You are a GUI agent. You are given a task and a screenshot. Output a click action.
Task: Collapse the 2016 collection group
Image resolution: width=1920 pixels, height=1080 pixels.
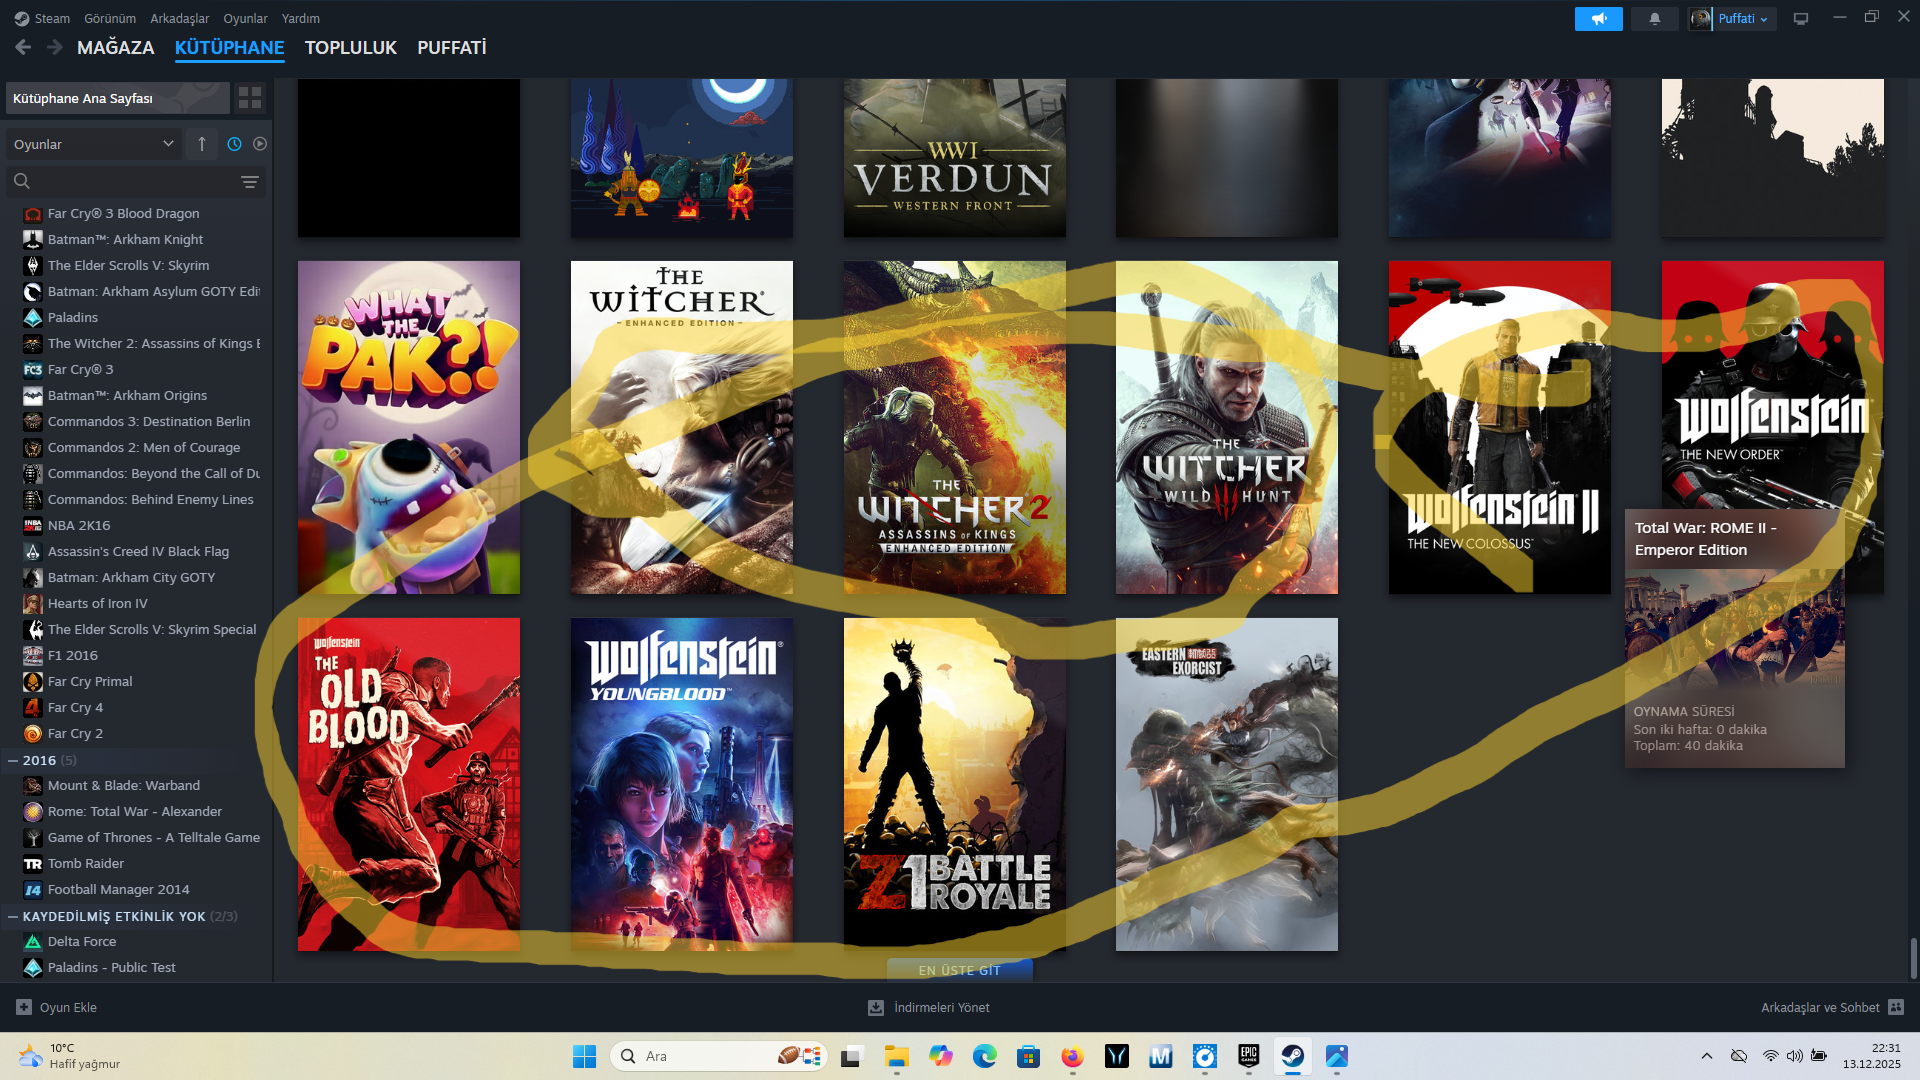pos(13,761)
